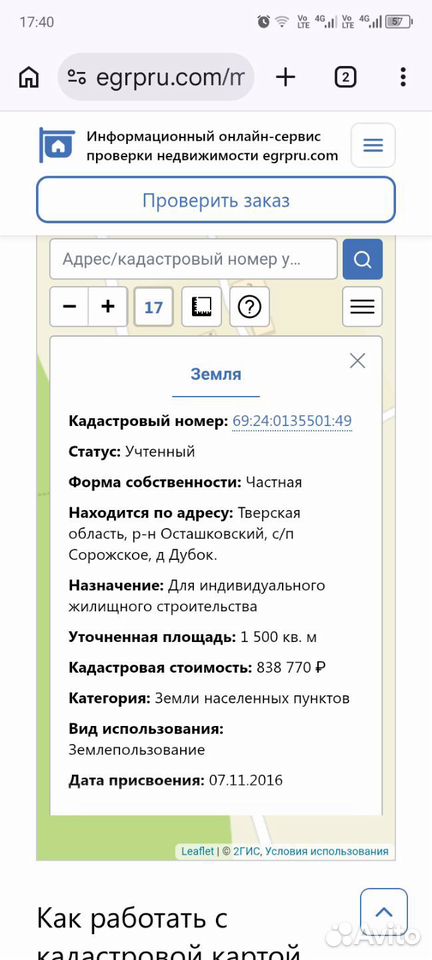Image resolution: width=432 pixels, height=960 pixels.
Task: Close the Земля info popup
Action: [357, 361]
